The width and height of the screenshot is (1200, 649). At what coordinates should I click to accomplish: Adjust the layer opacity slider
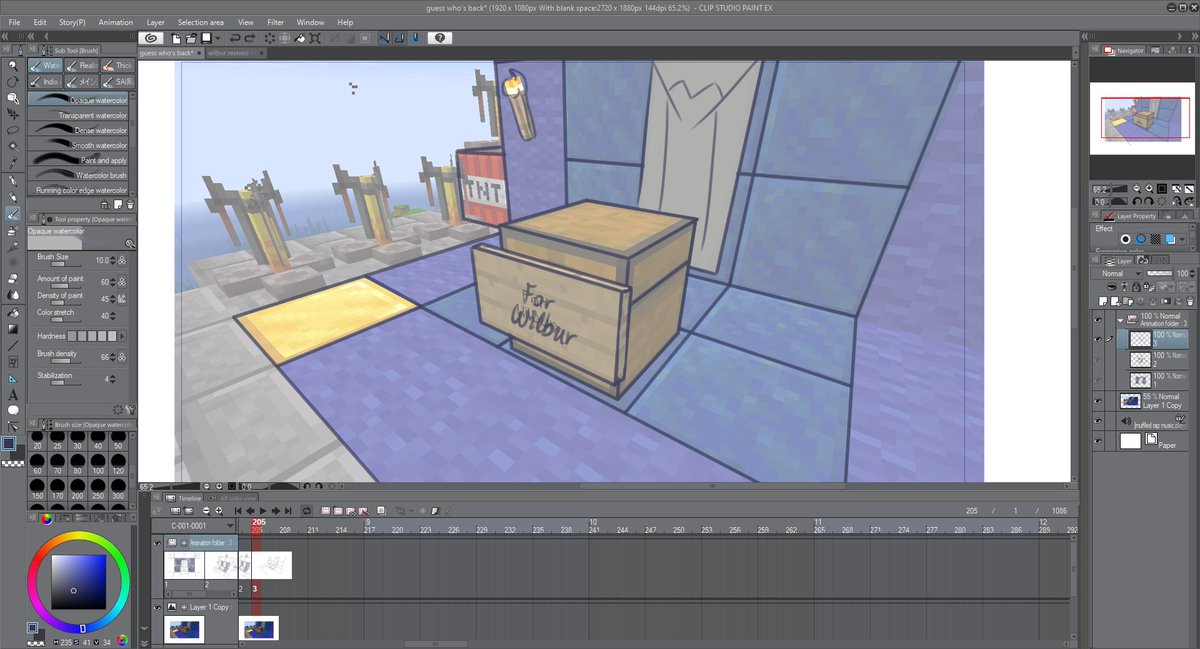click(x=1159, y=273)
